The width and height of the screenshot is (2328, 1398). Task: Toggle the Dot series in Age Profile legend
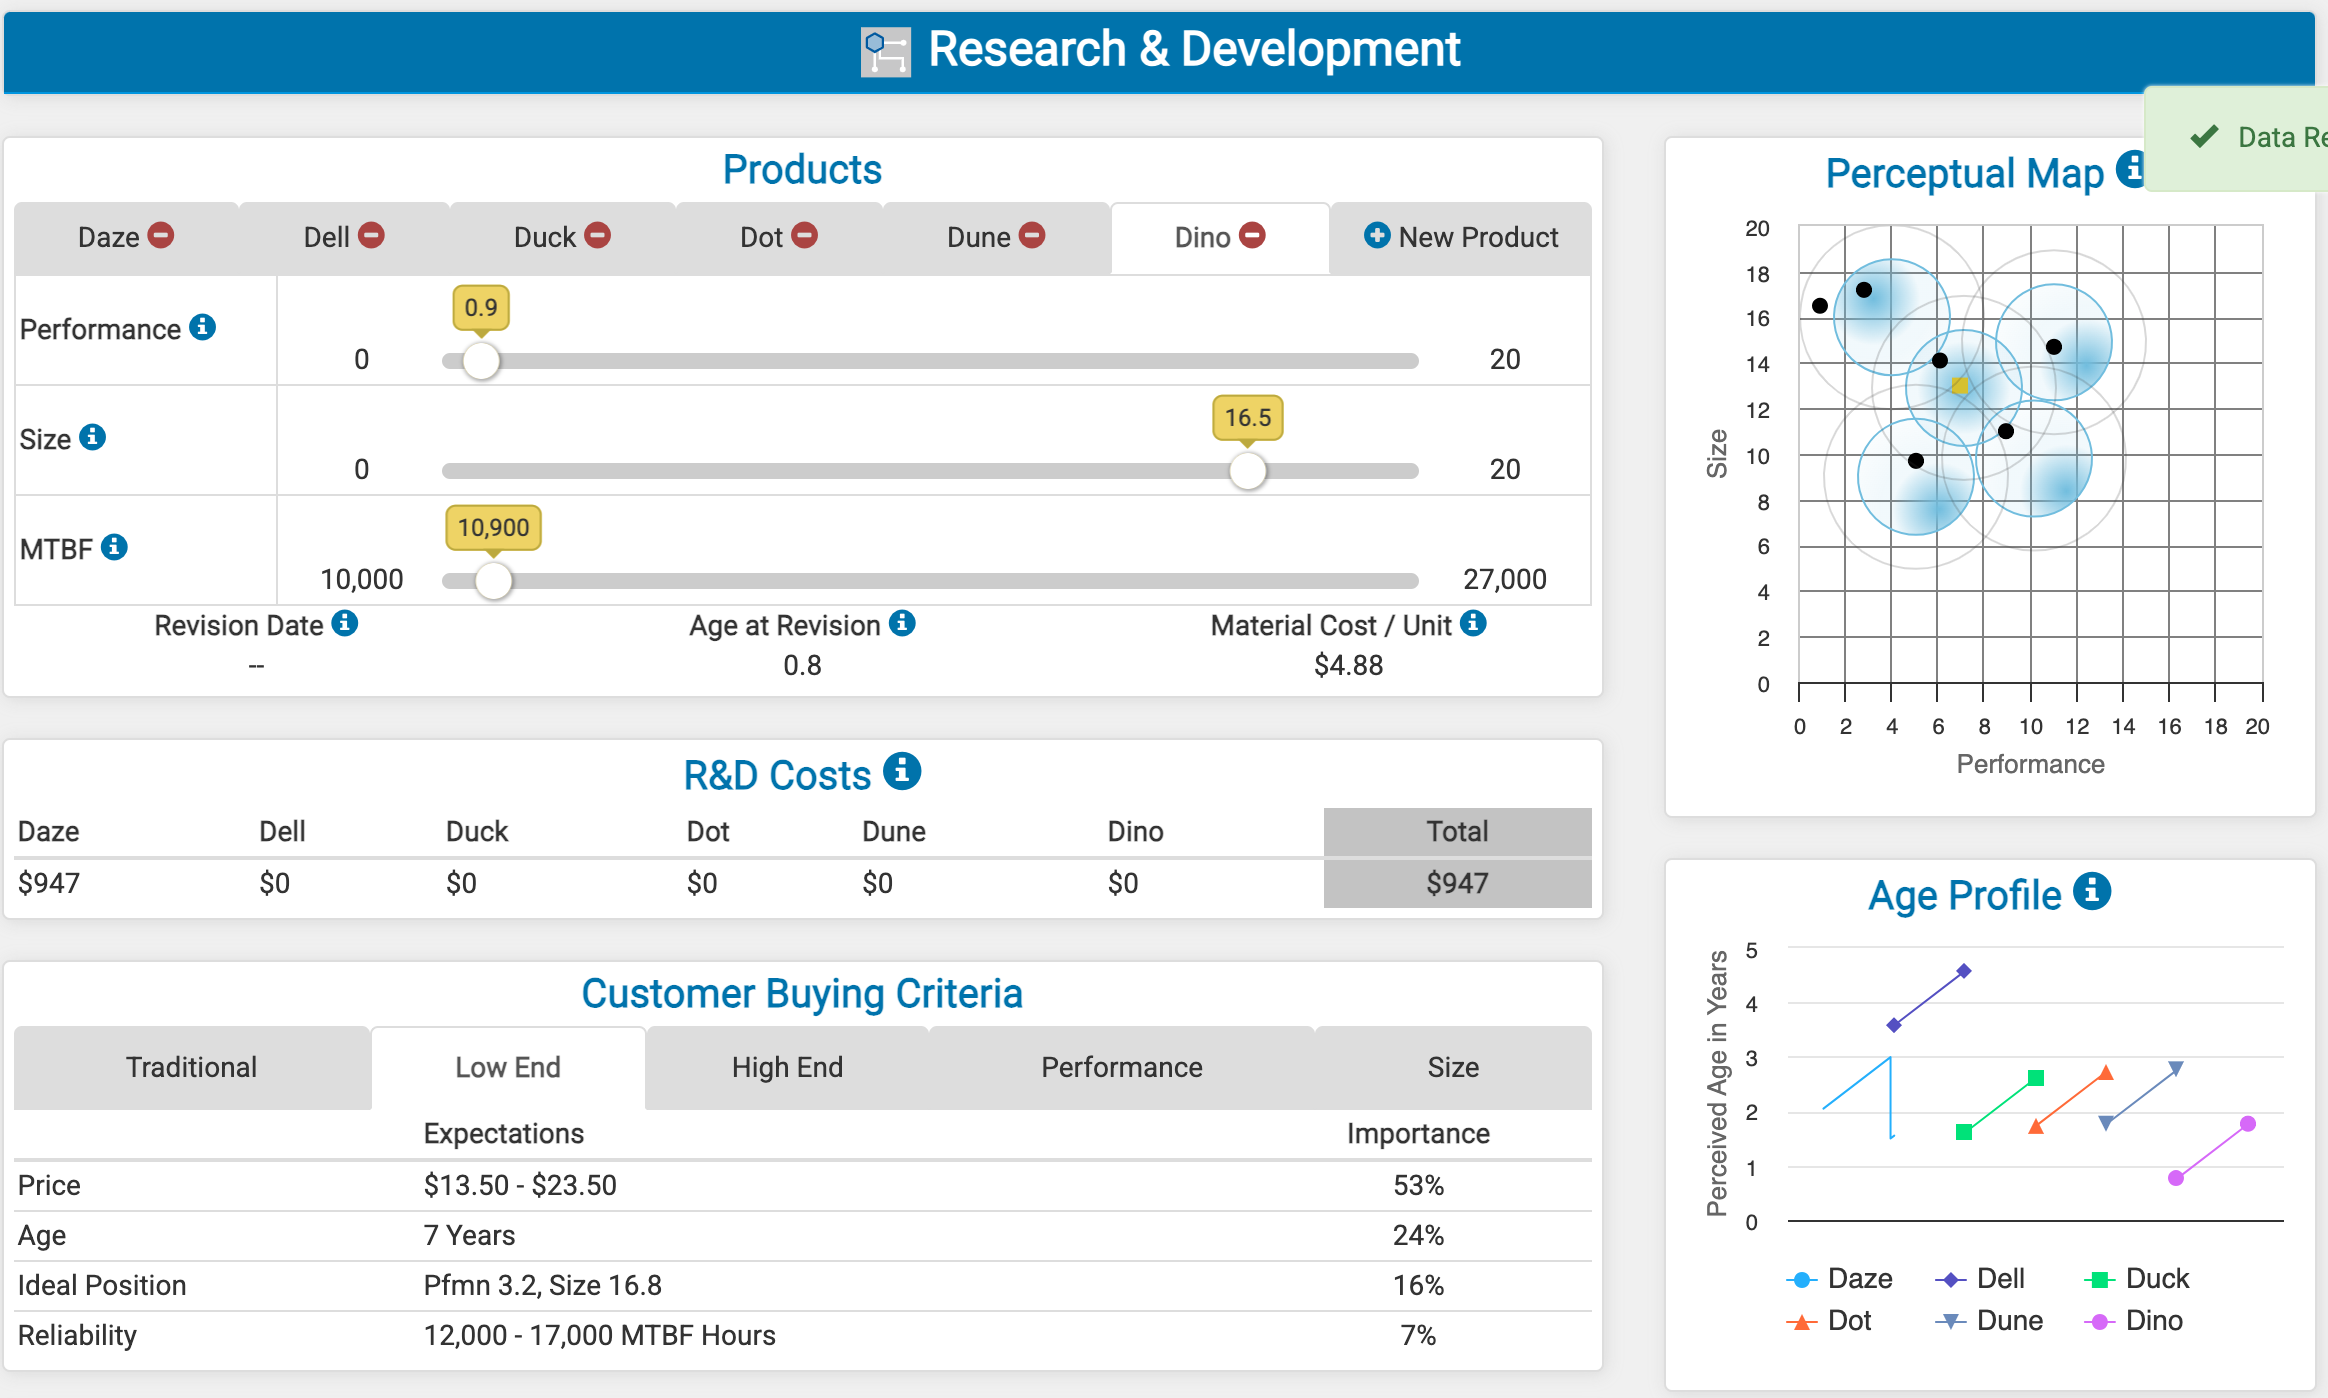tap(1829, 1321)
